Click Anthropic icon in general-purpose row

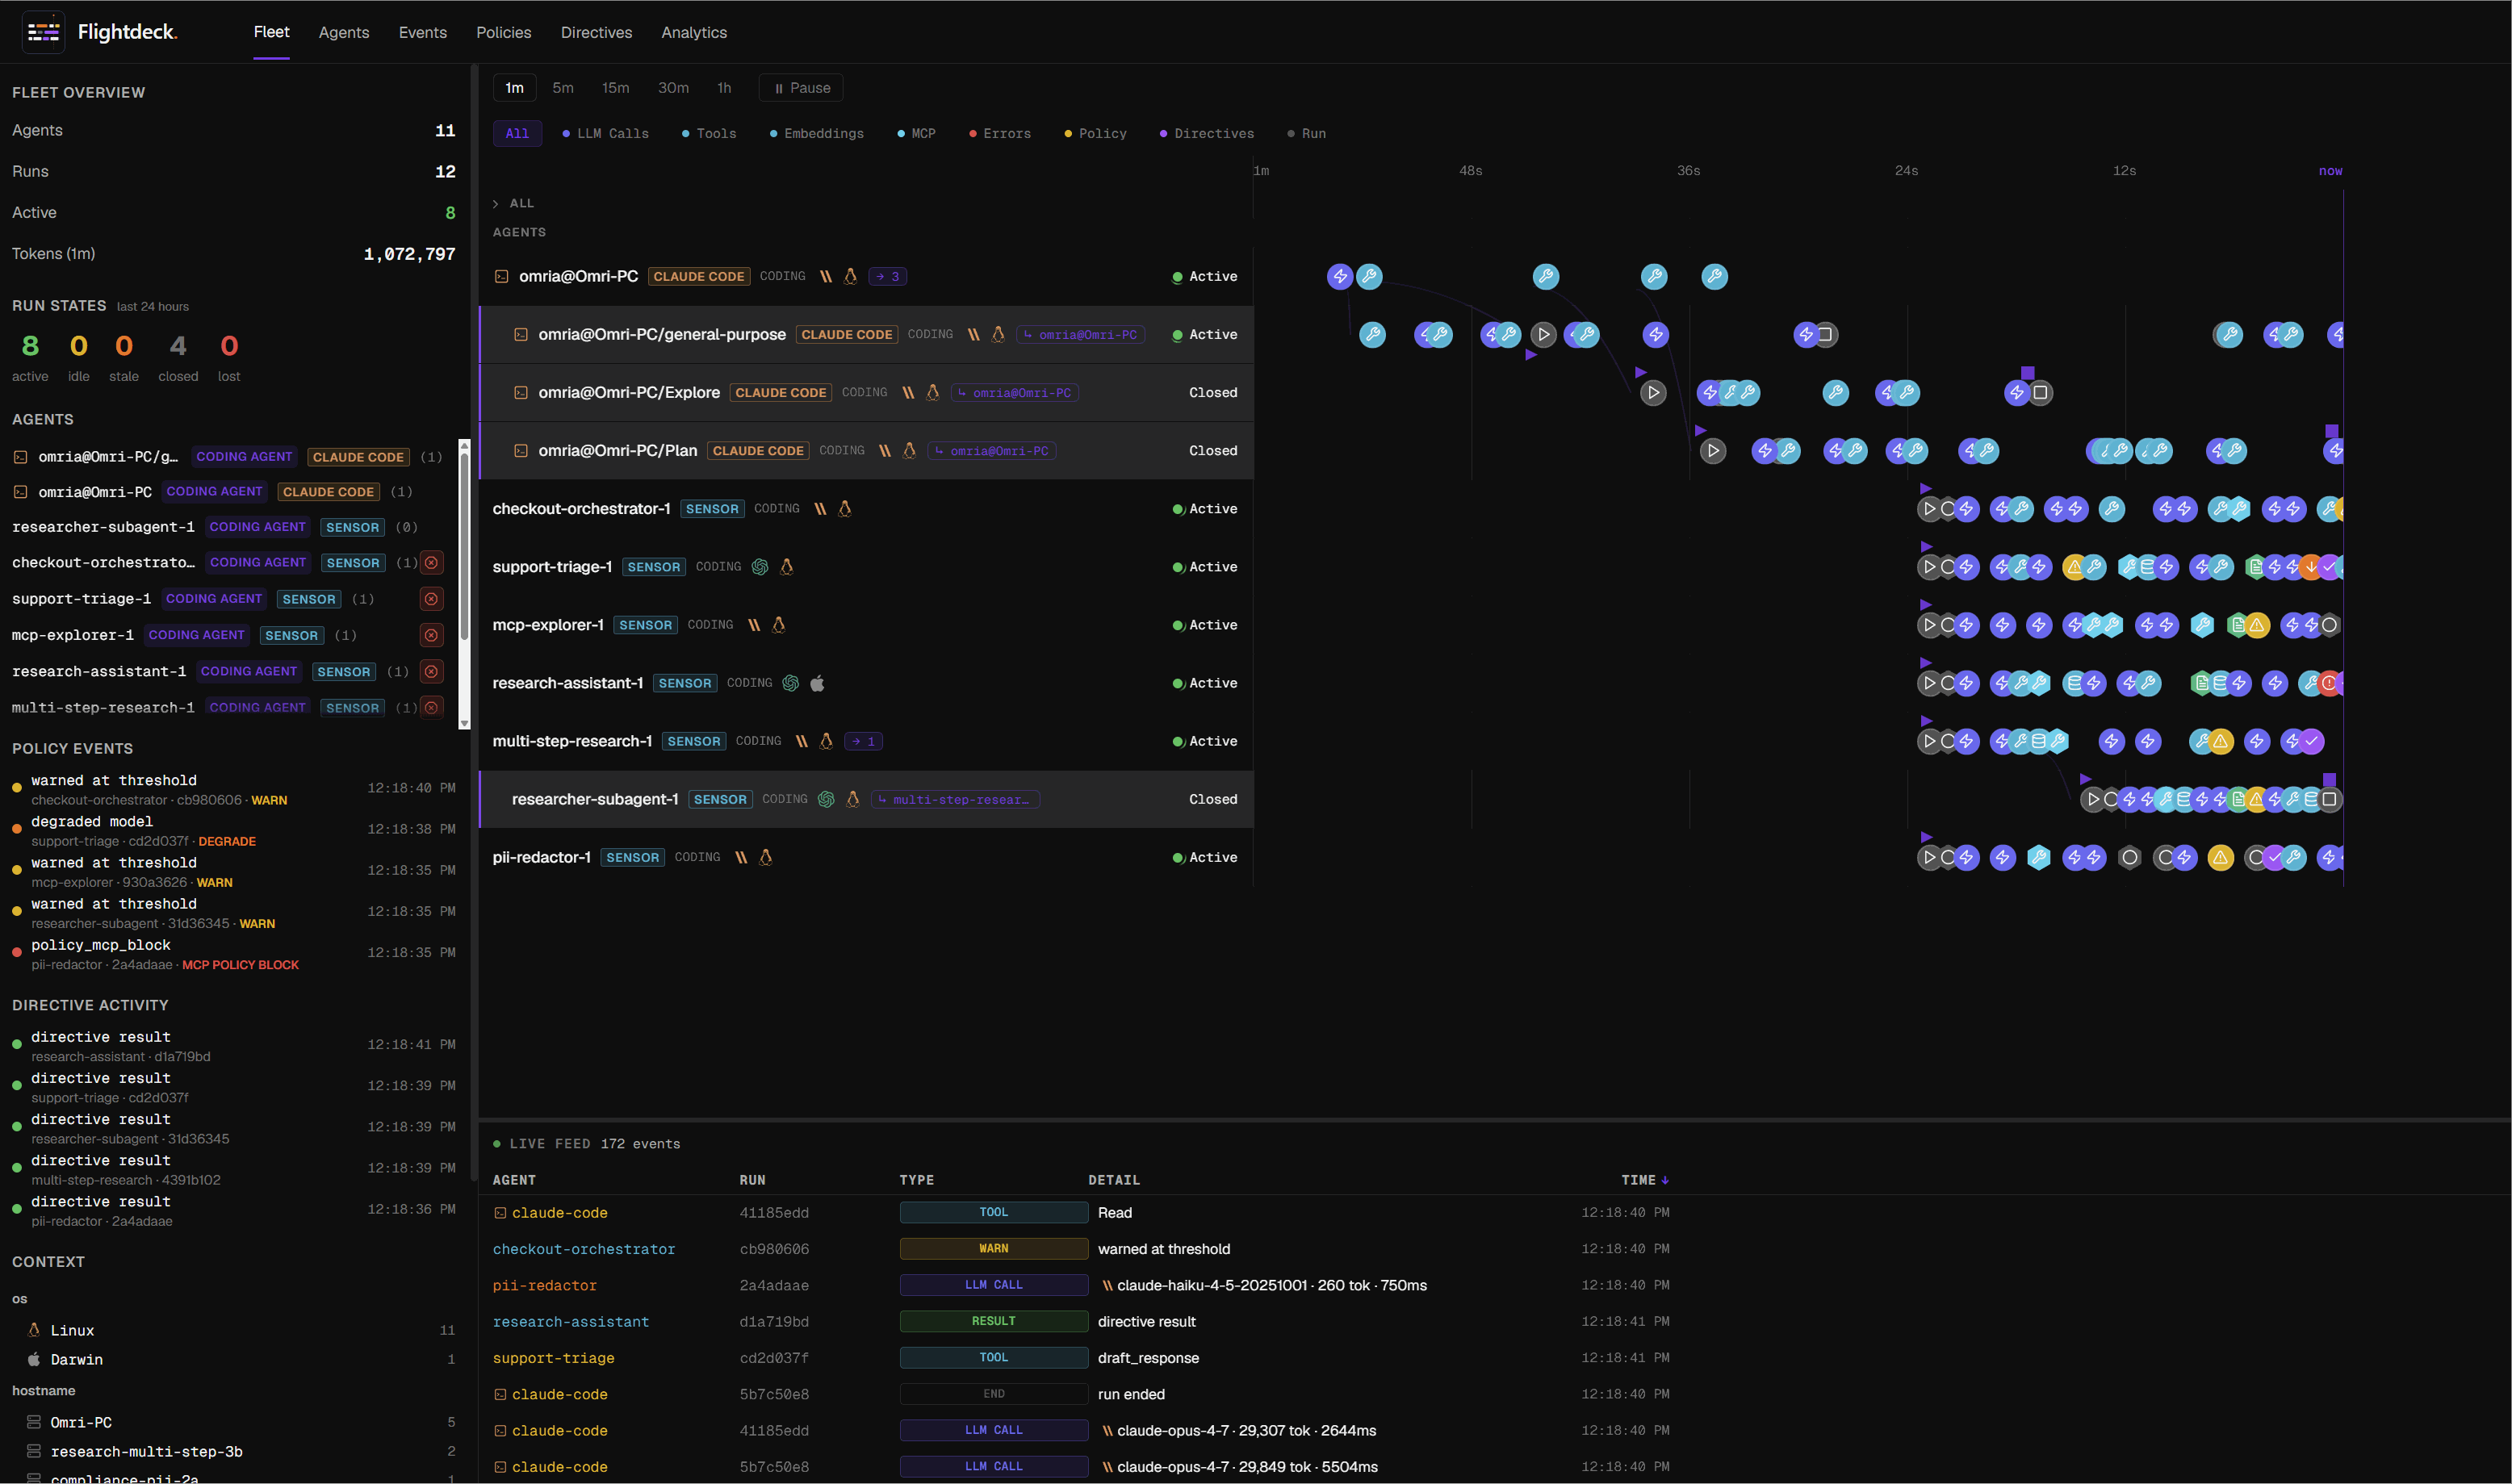pyautogui.click(x=973, y=334)
